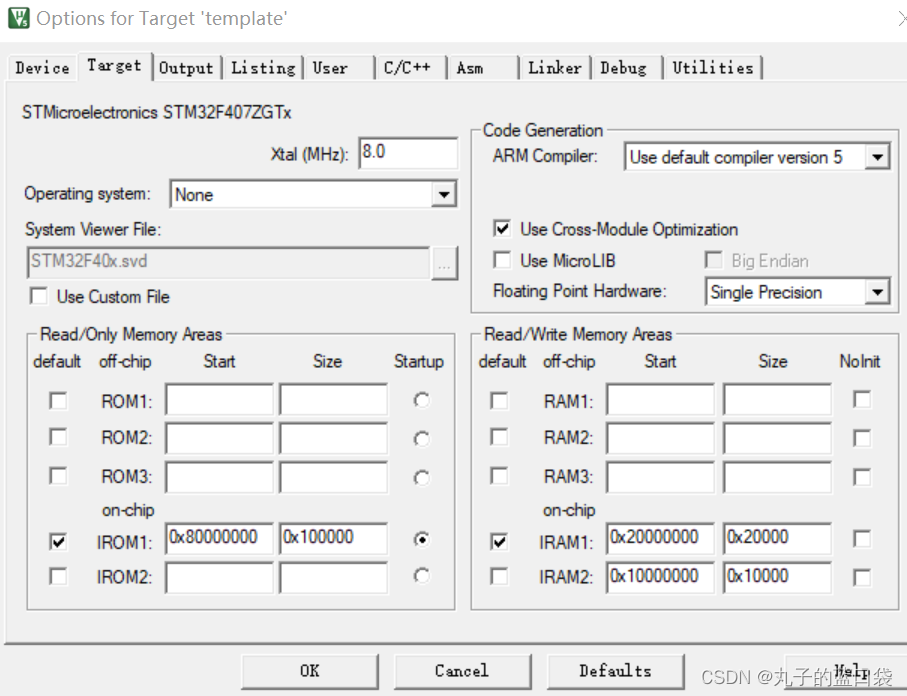Screen dimensions: 907x696
Task: Edit the IRAM1 Start address 0x20000000
Action: 661,539
